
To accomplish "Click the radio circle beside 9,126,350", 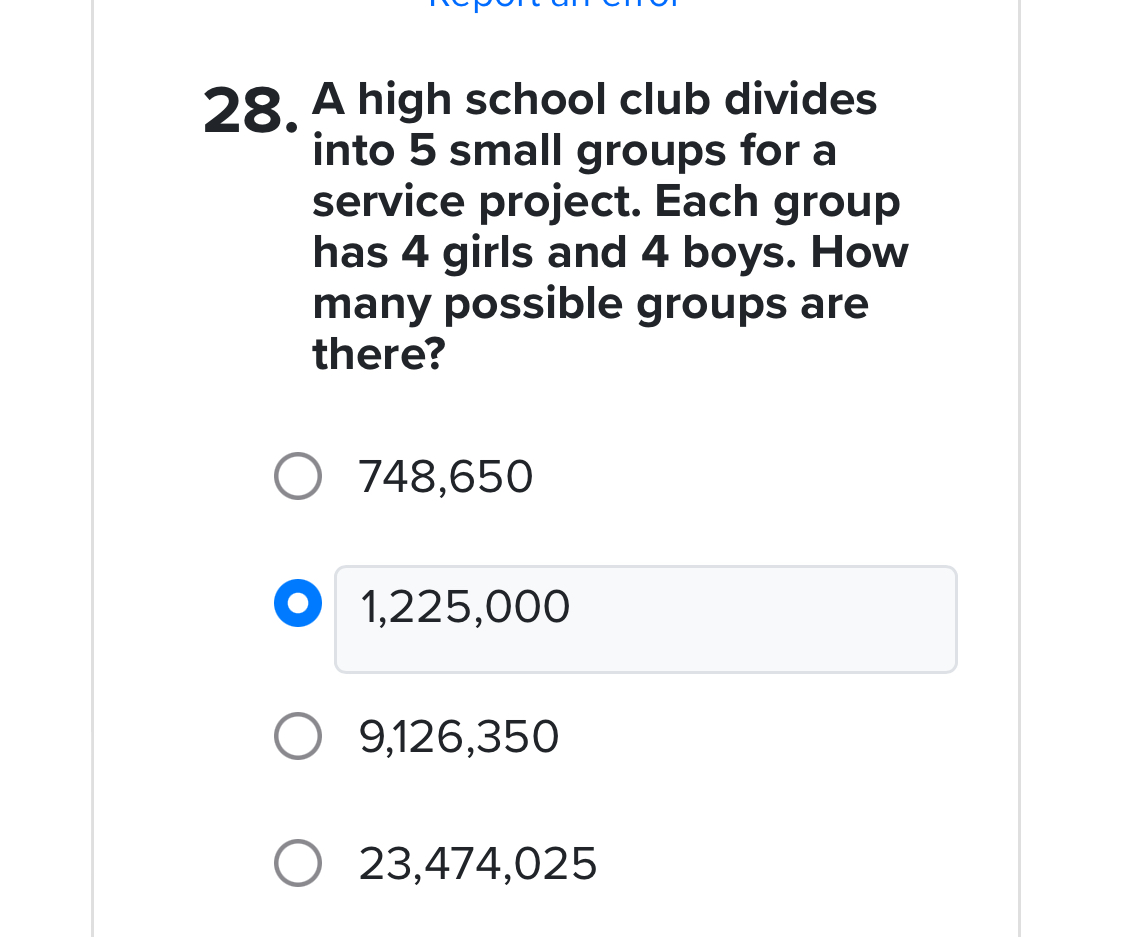I will (x=297, y=736).
